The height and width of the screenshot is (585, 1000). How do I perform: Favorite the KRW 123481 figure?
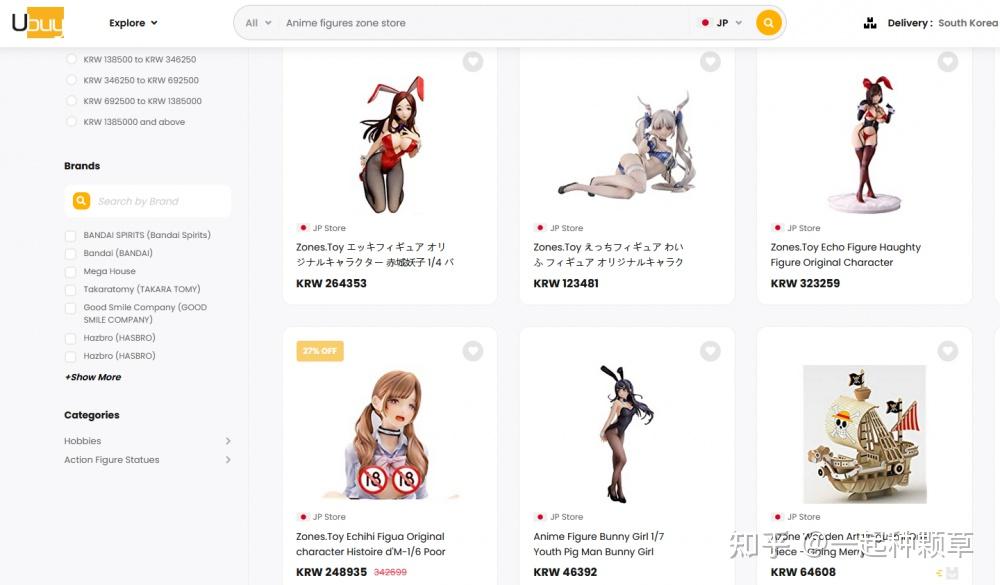710,62
